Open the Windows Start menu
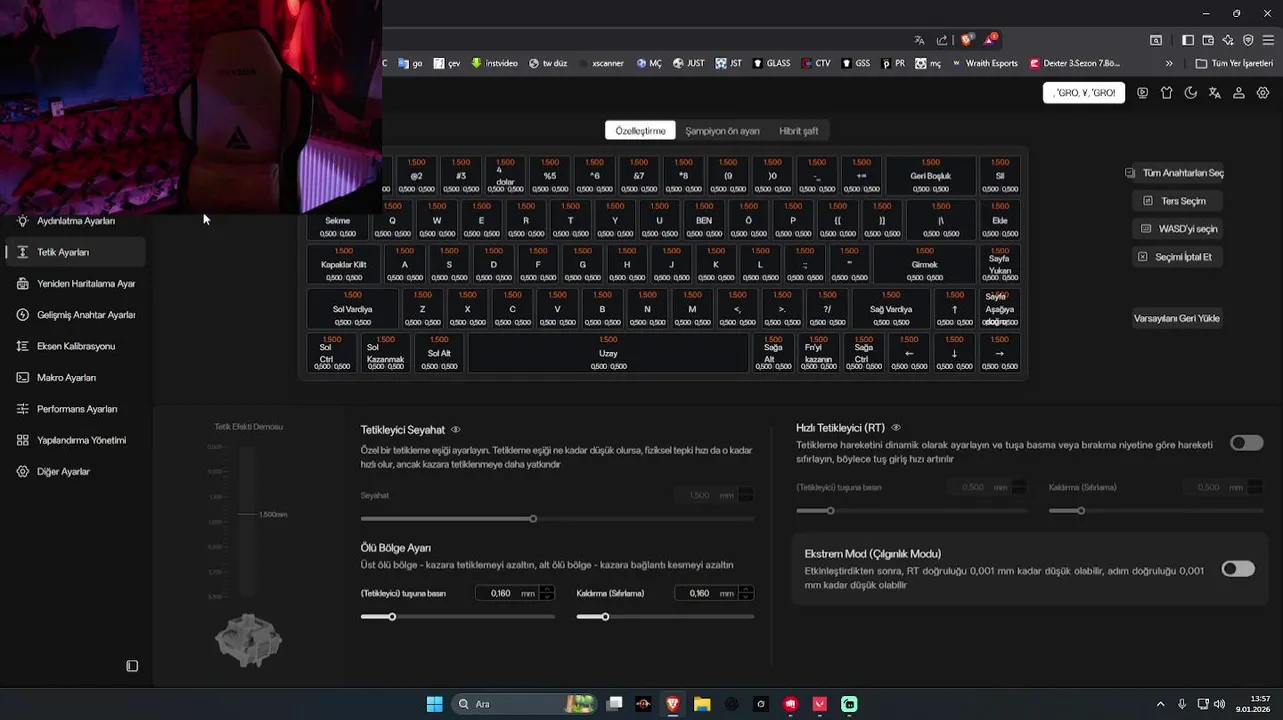Screen dimensions: 1283x720 (x=434, y=704)
